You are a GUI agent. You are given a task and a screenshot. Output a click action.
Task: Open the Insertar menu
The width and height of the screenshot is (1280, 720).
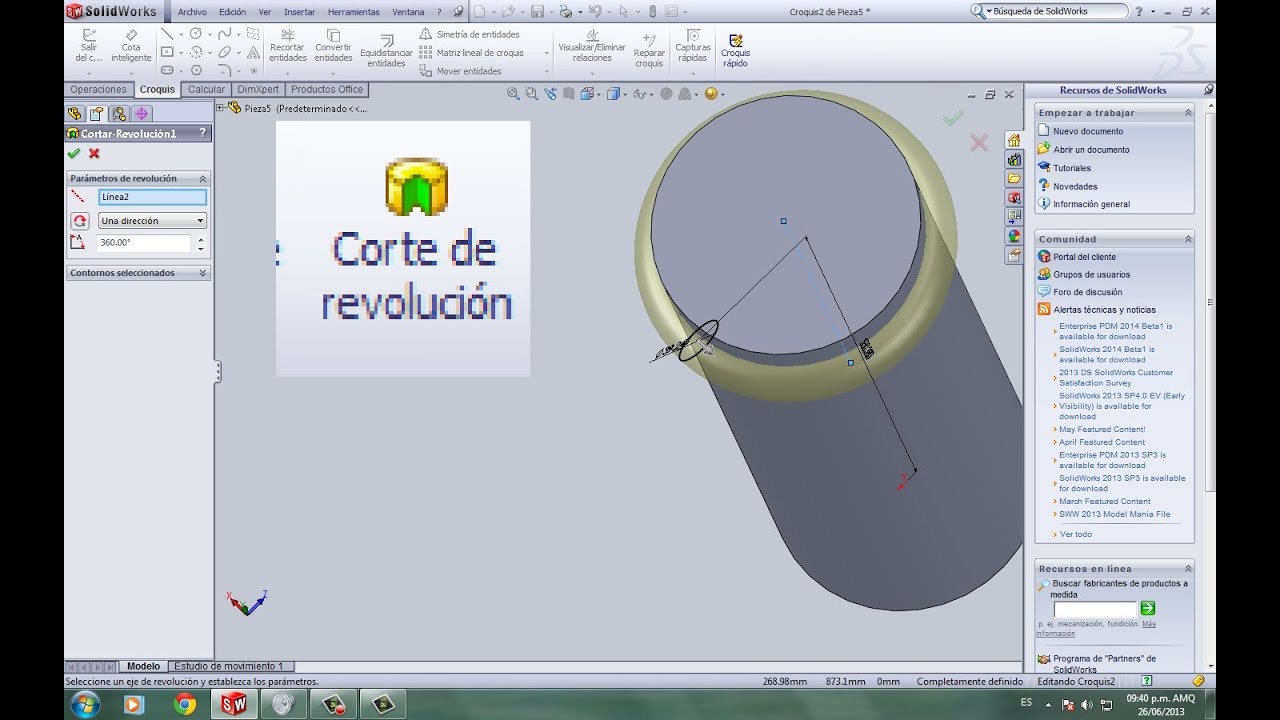coord(299,12)
